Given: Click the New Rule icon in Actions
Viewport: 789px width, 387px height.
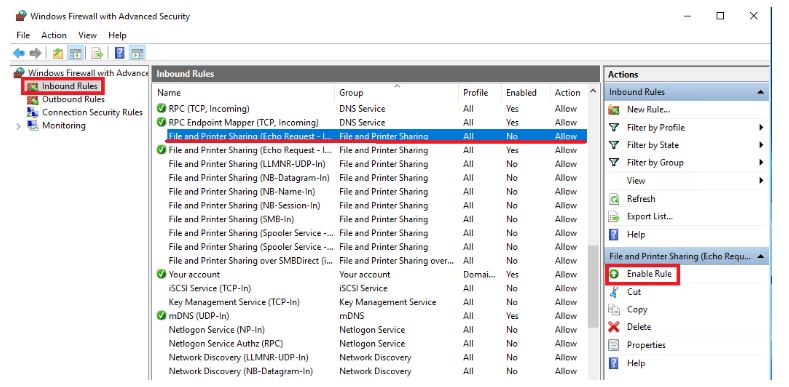Looking at the screenshot, I should pyautogui.click(x=614, y=110).
